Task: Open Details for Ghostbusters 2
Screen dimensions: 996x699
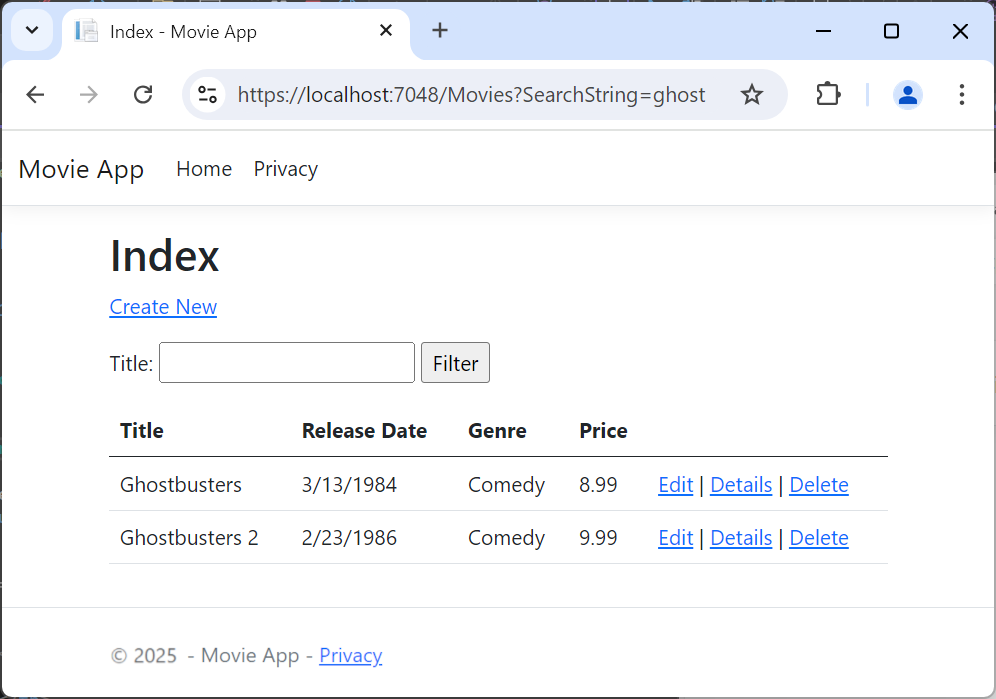Action: (740, 537)
